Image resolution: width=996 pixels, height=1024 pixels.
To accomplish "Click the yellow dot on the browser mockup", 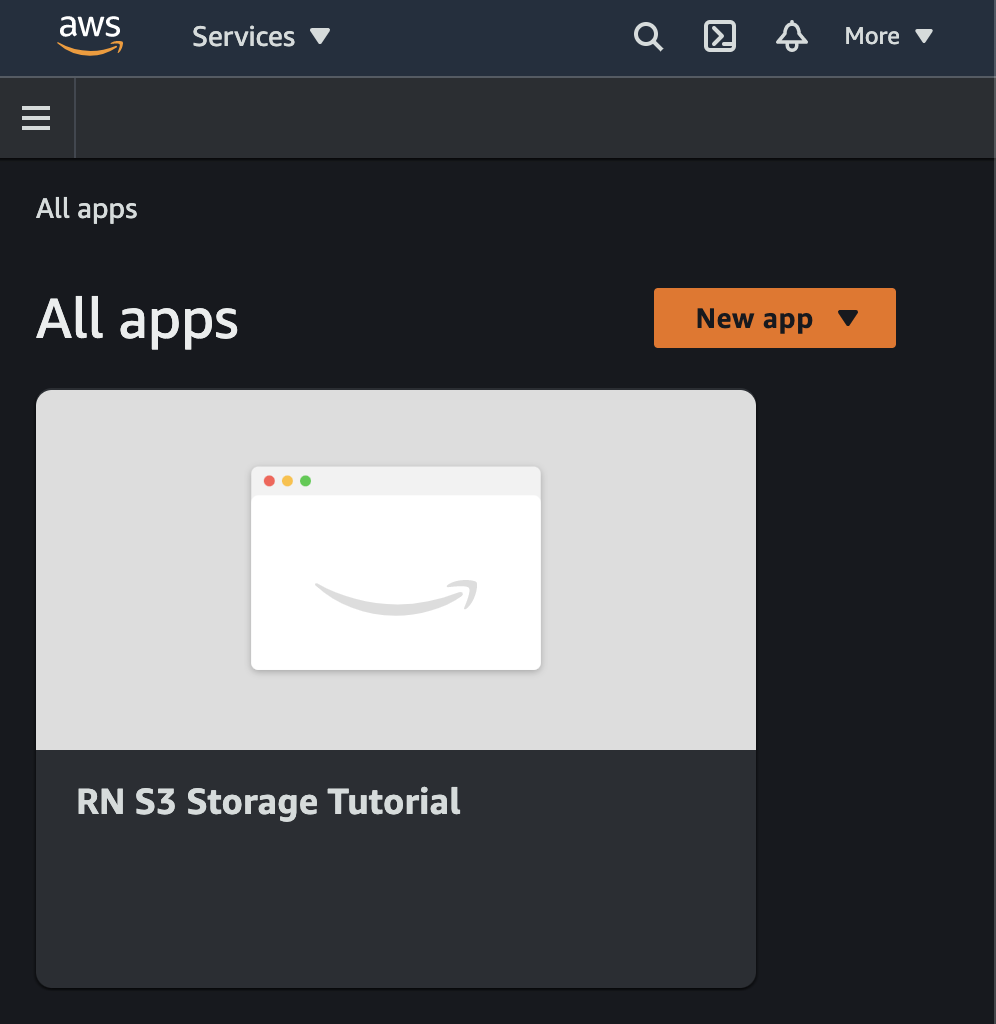I will pos(288,480).
